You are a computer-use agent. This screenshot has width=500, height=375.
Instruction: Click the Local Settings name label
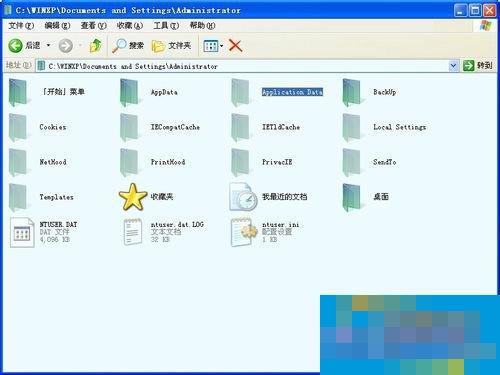(399, 127)
